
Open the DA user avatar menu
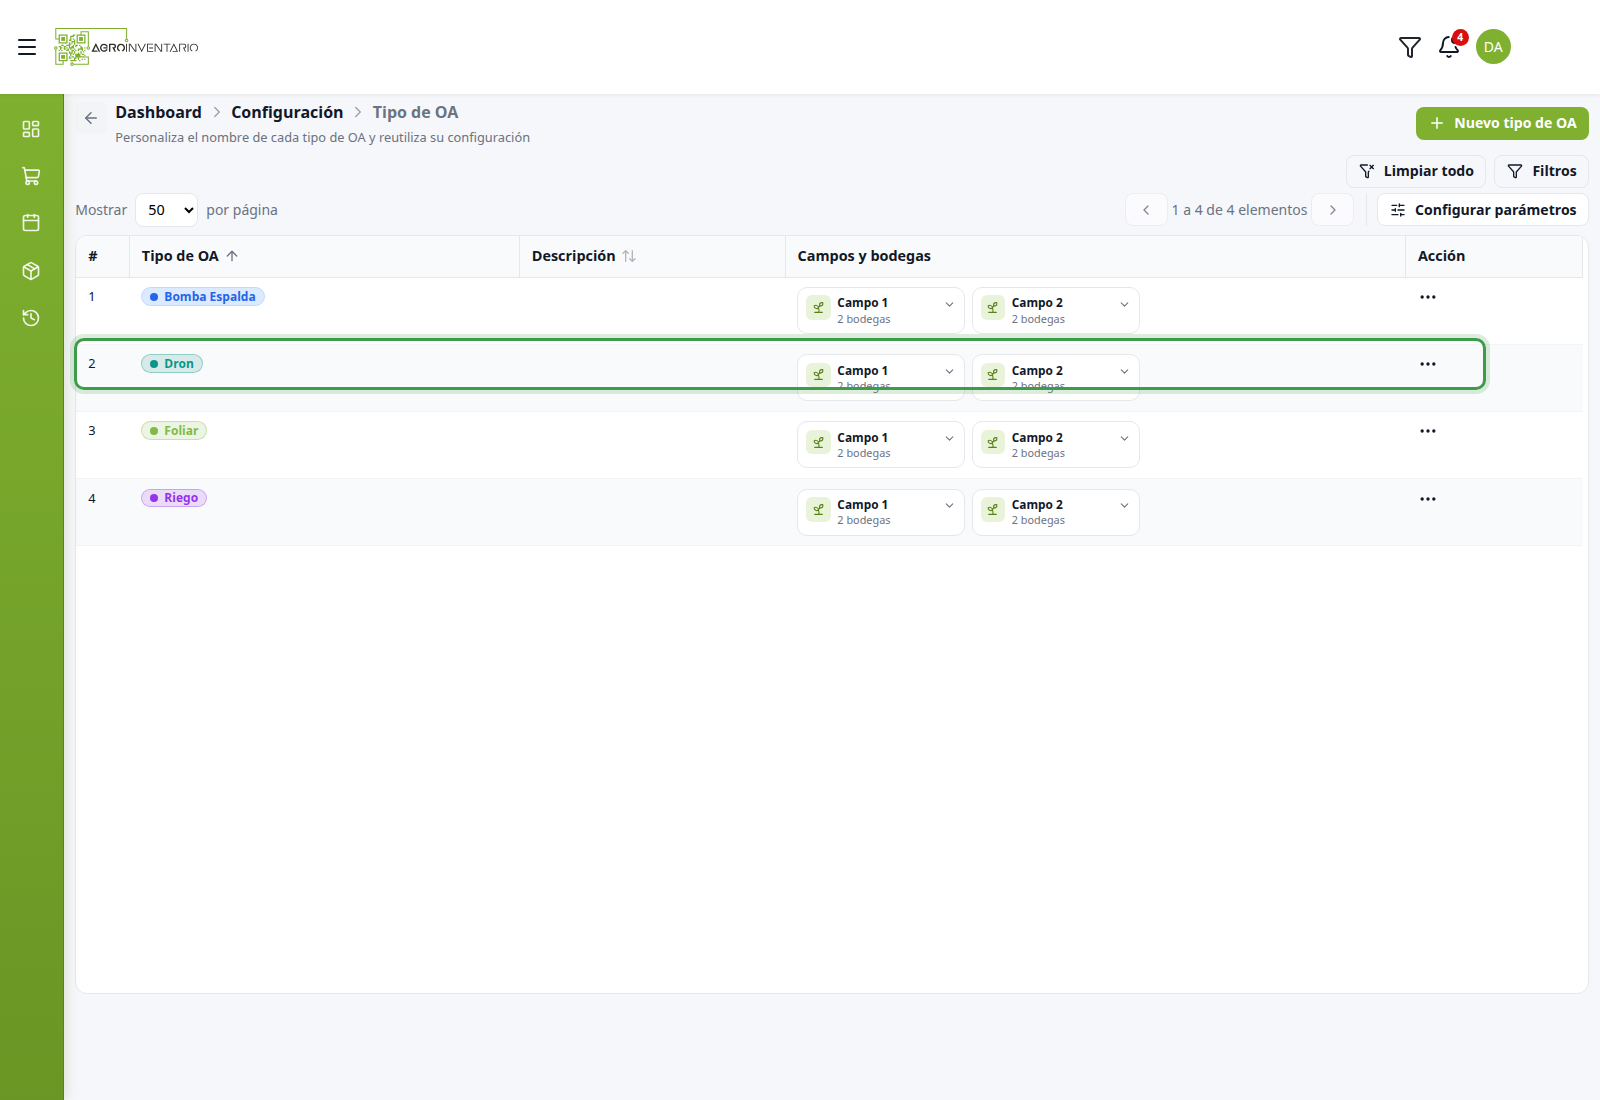(x=1493, y=47)
